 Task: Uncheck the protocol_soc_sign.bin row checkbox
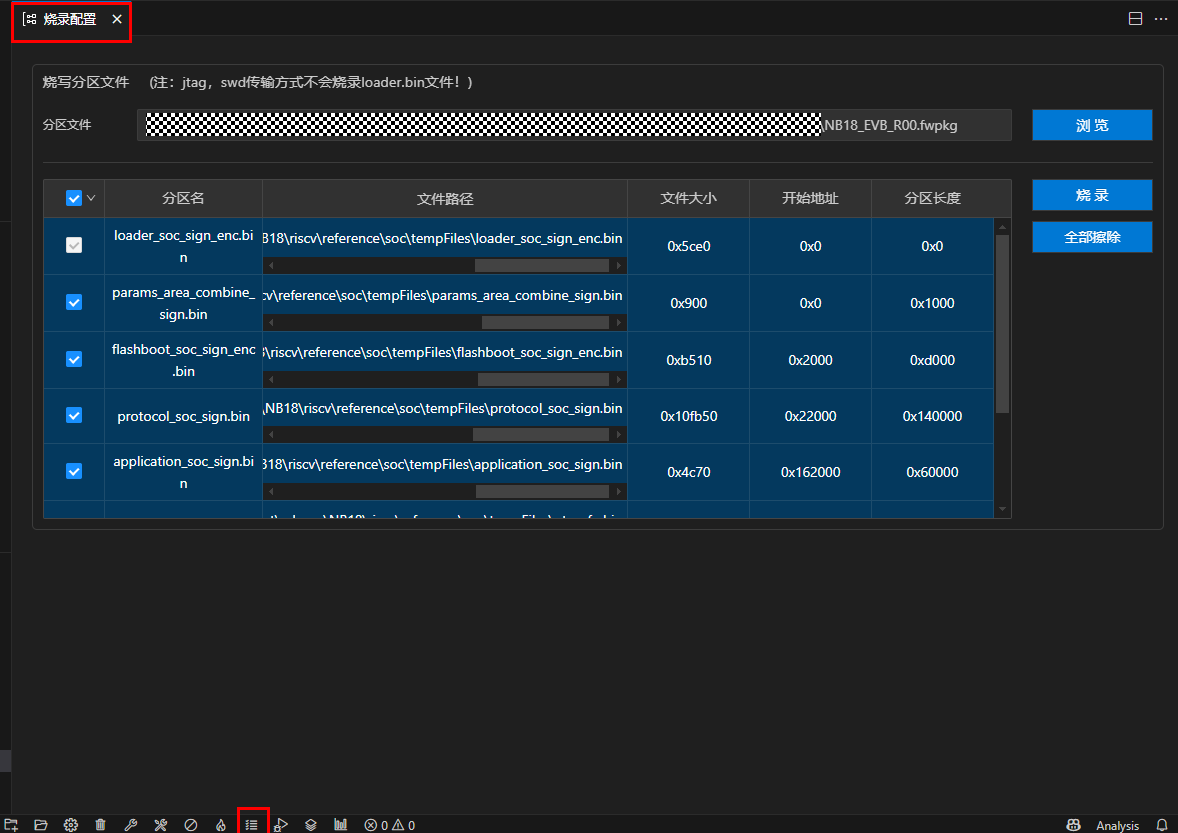(x=74, y=415)
